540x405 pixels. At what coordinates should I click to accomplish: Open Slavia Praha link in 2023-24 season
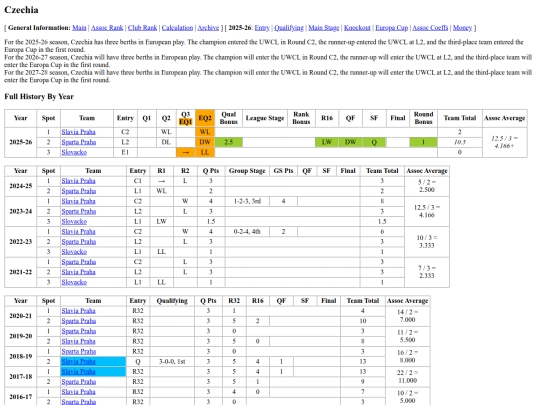pos(79,201)
